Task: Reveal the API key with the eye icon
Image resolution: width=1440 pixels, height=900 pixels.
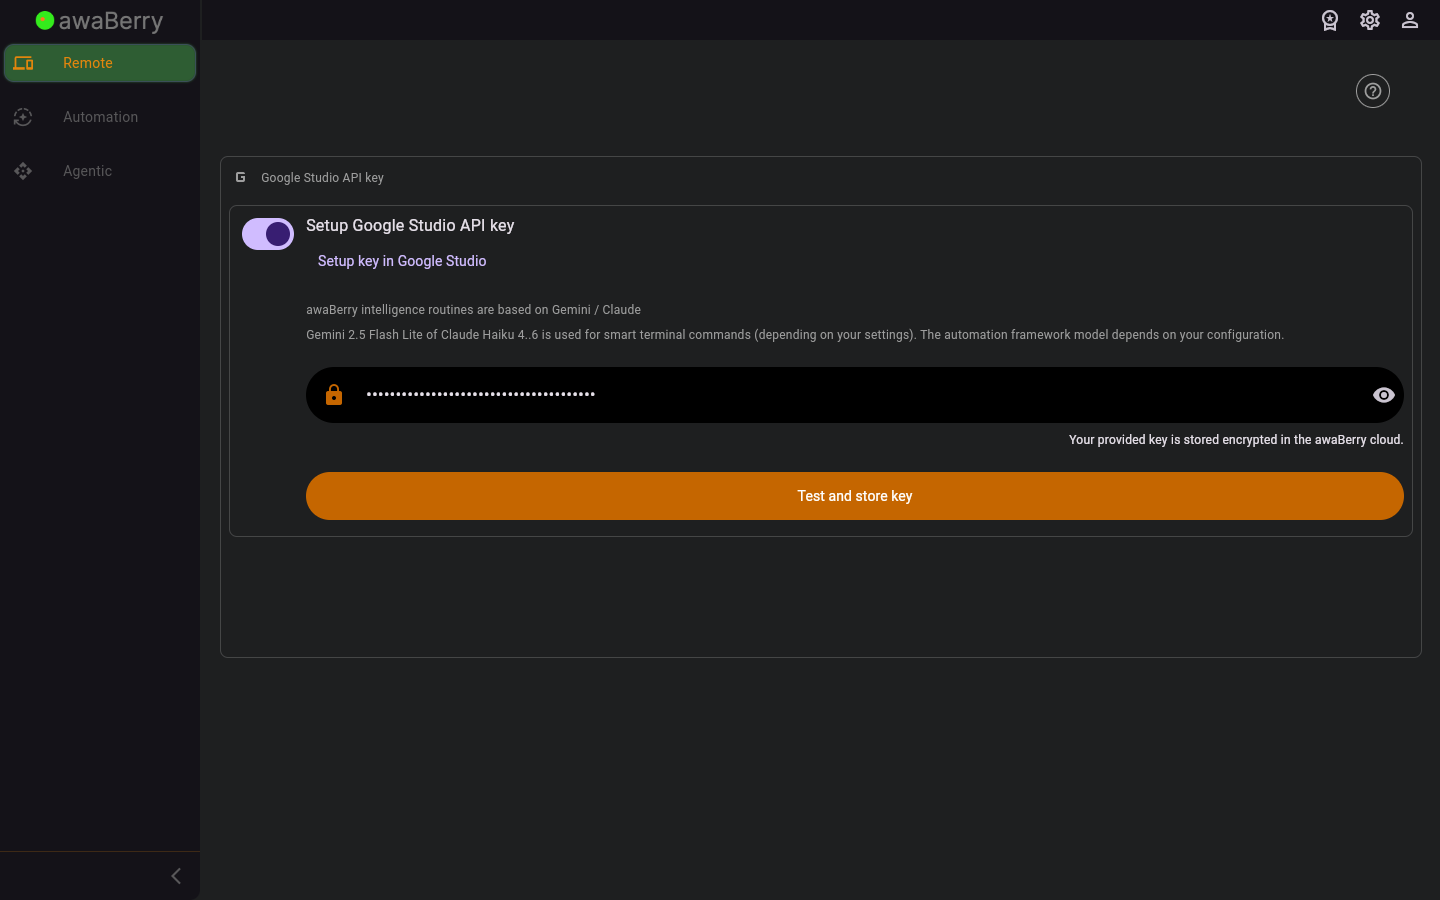Action: pos(1384,395)
